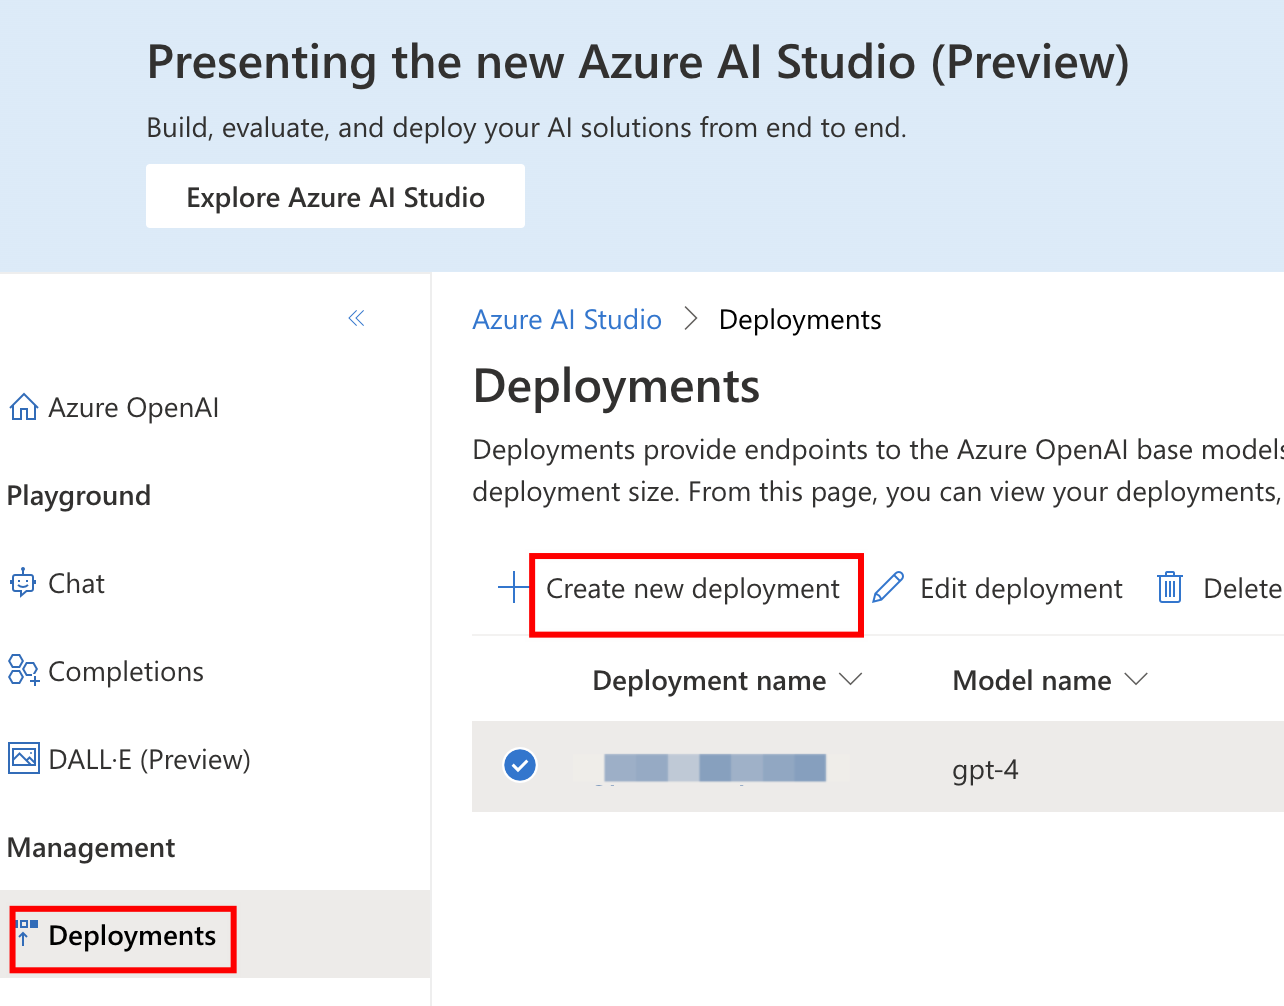Go to Completions in the sidebar
Viewport: 1284px width, 1006px height.
tap(126, 672)
